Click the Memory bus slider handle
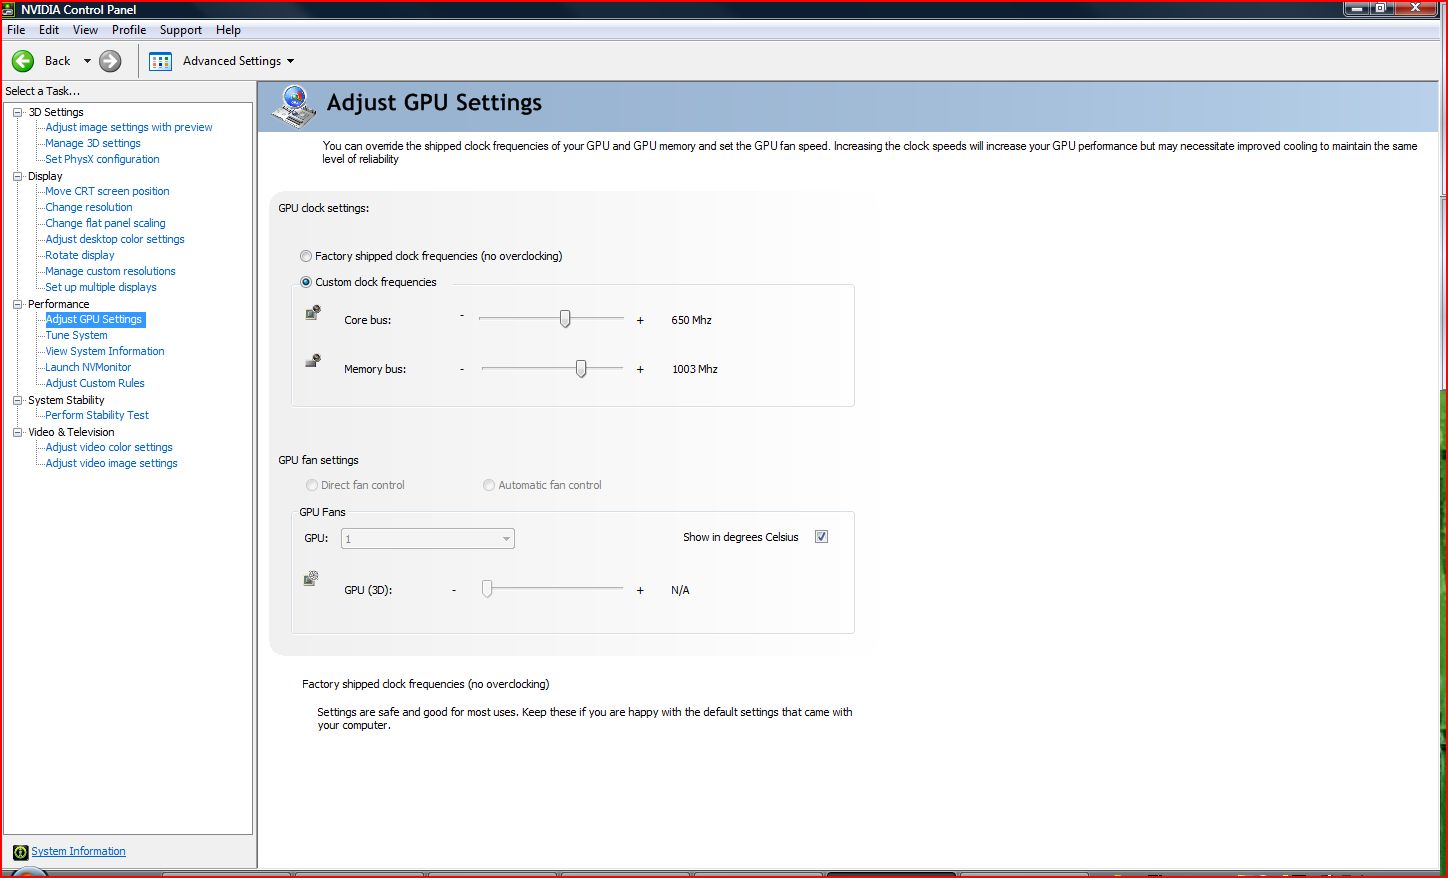This screenshot has height=878, width=1448. (x=581, y=368)
